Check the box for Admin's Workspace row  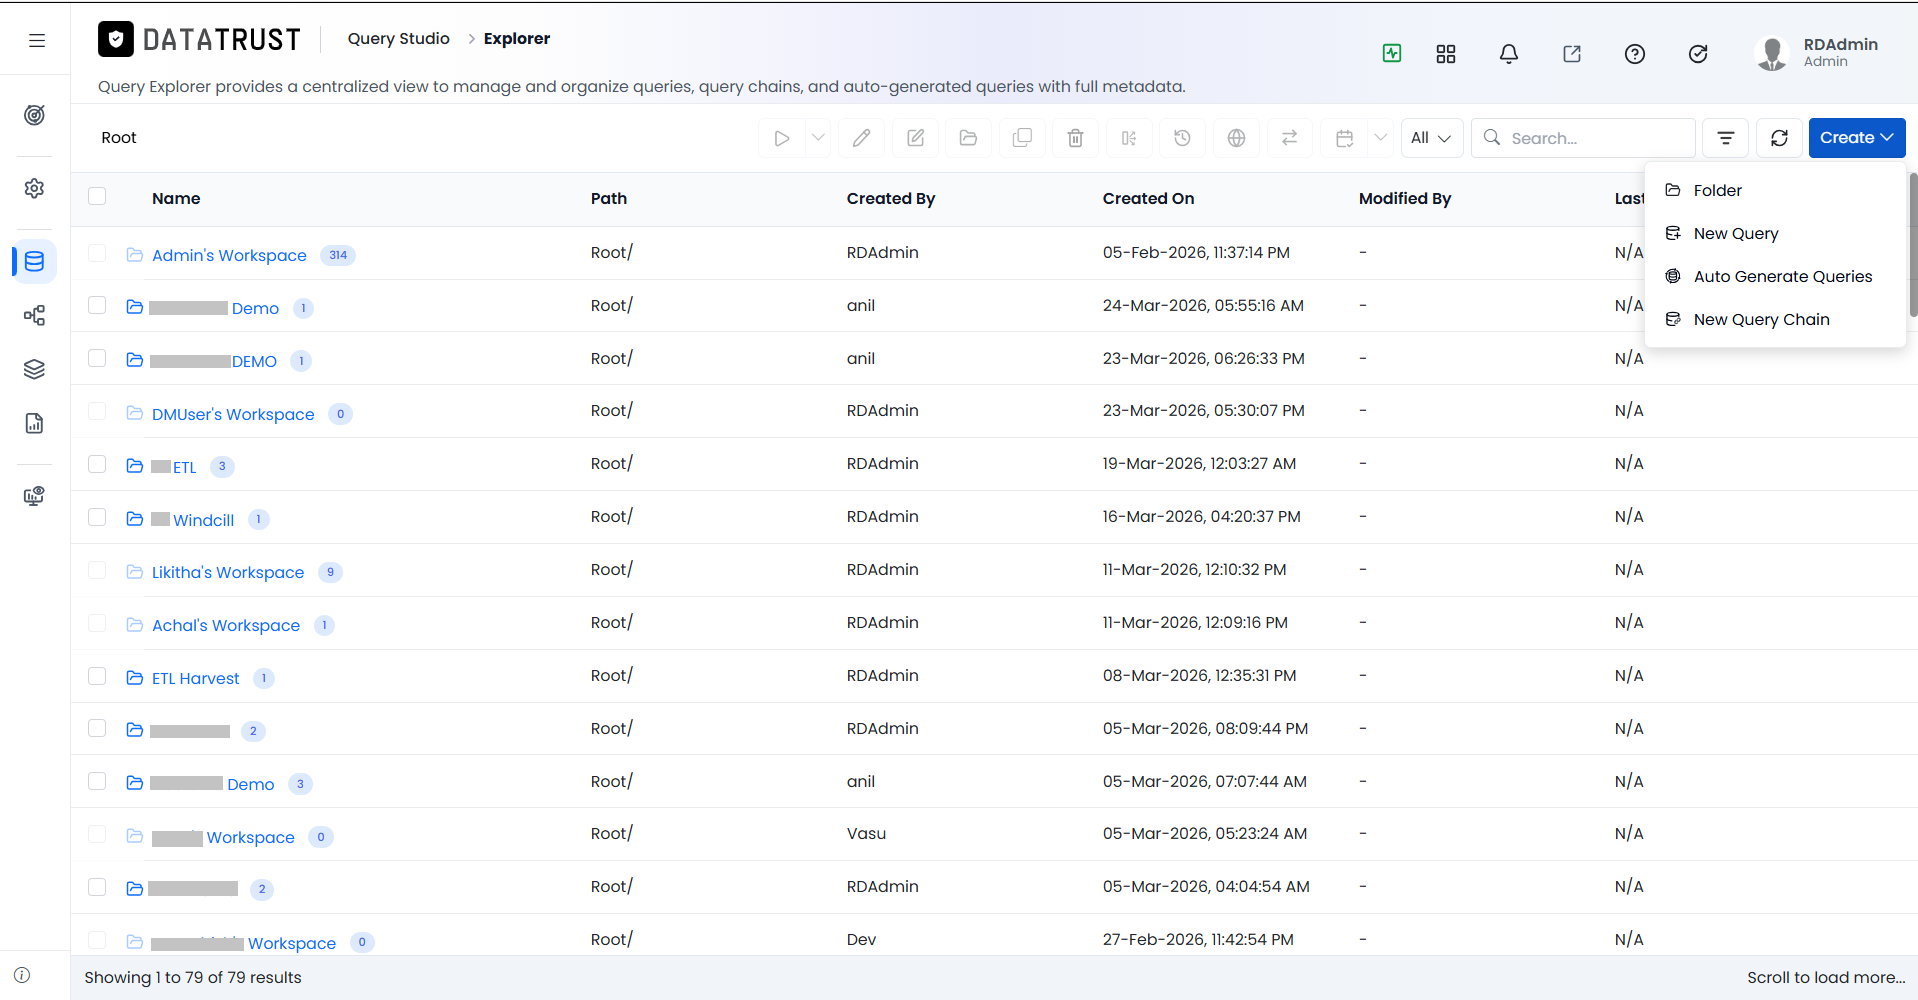point(97,253)
